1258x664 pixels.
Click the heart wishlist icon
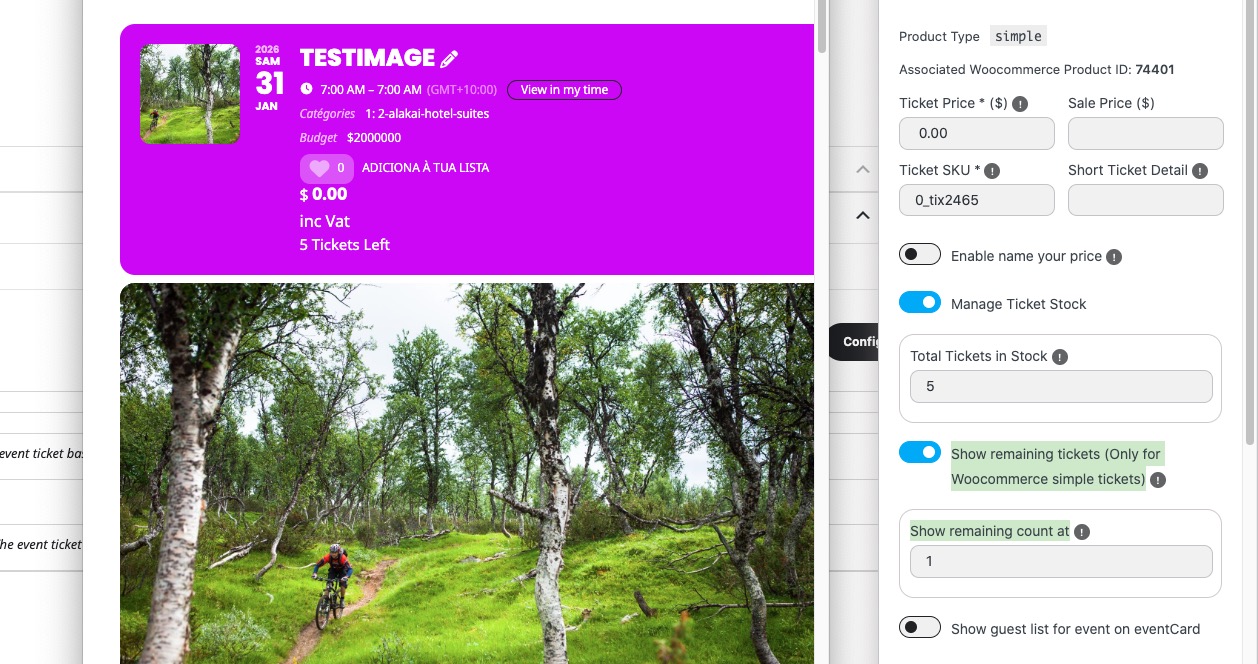pyautogui.click(x=319, y=168)
